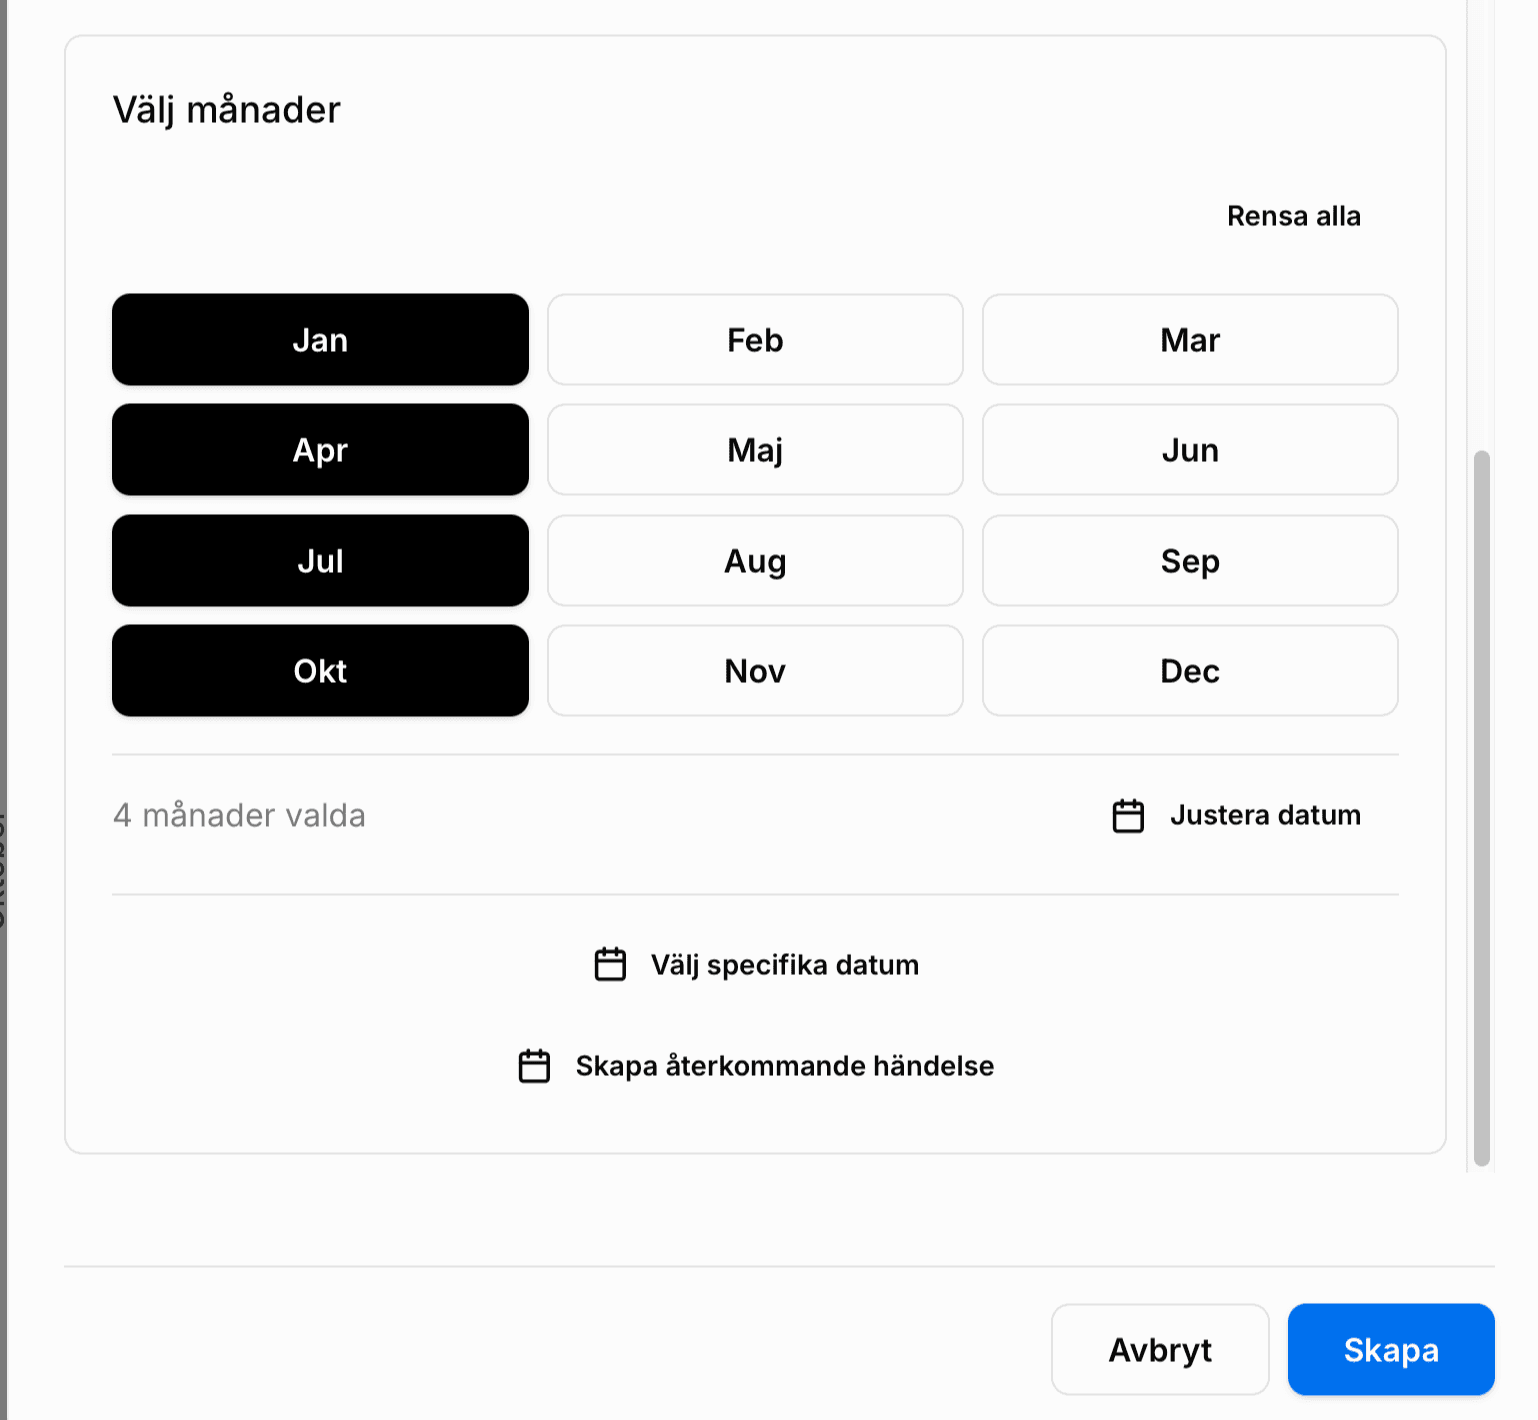The image size is (1538, 1420).
Task: Open Välj specifika datum
Action: tap(785, 964)
